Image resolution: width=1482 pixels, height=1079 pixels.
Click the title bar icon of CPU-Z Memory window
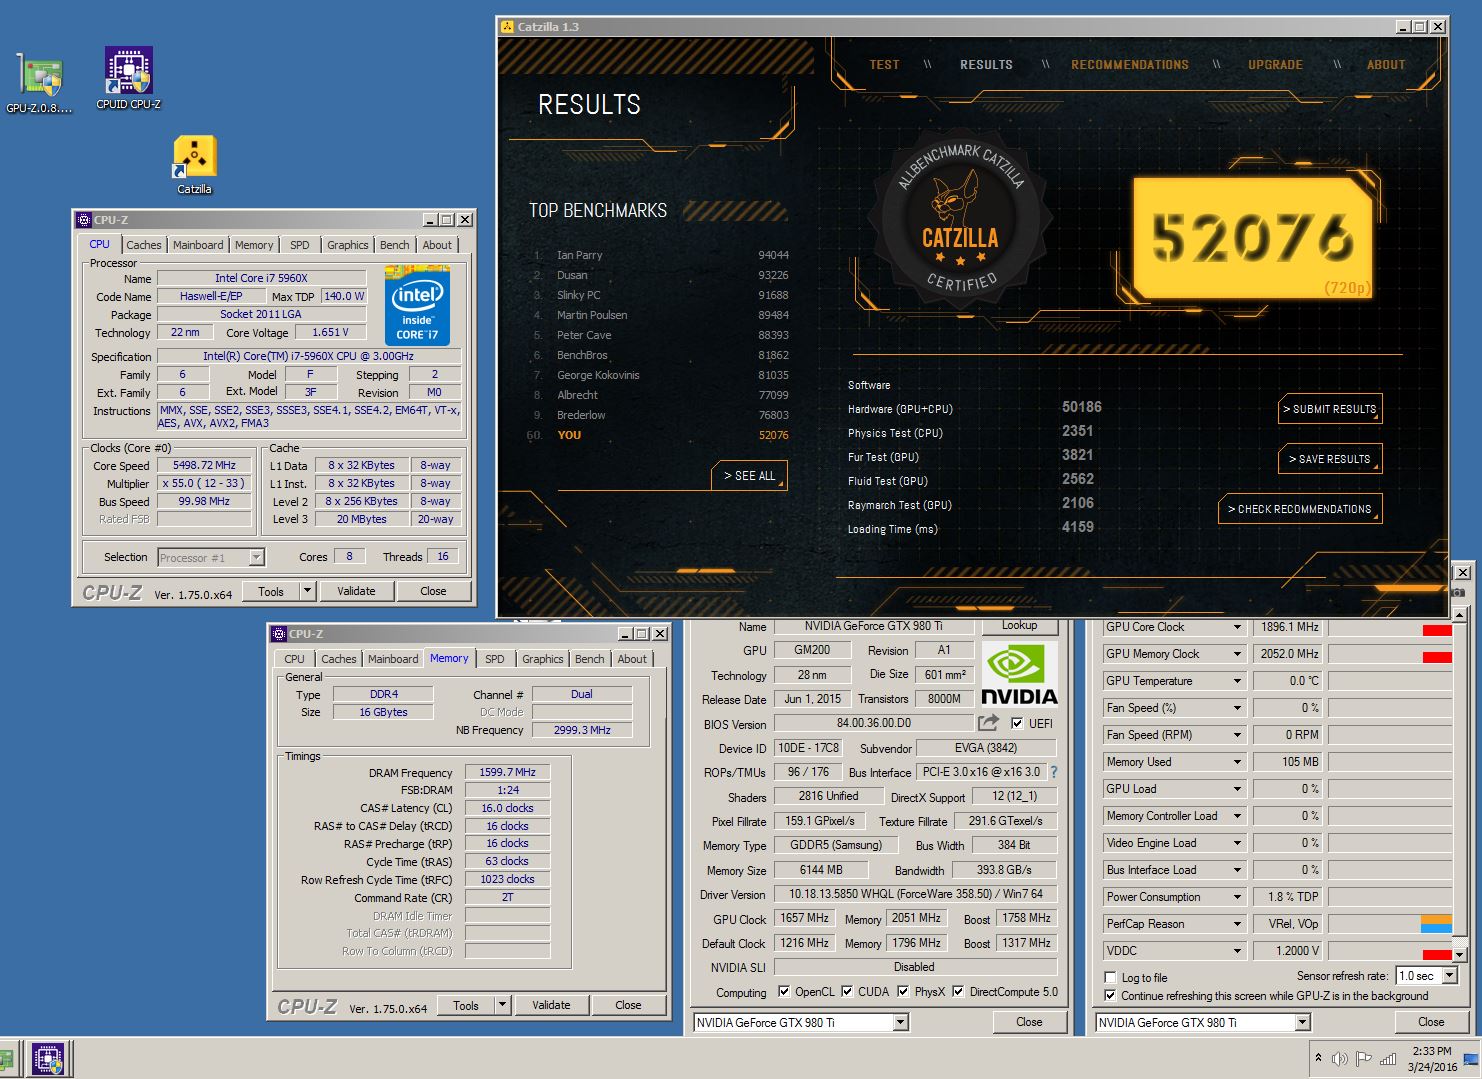point(279,634)
